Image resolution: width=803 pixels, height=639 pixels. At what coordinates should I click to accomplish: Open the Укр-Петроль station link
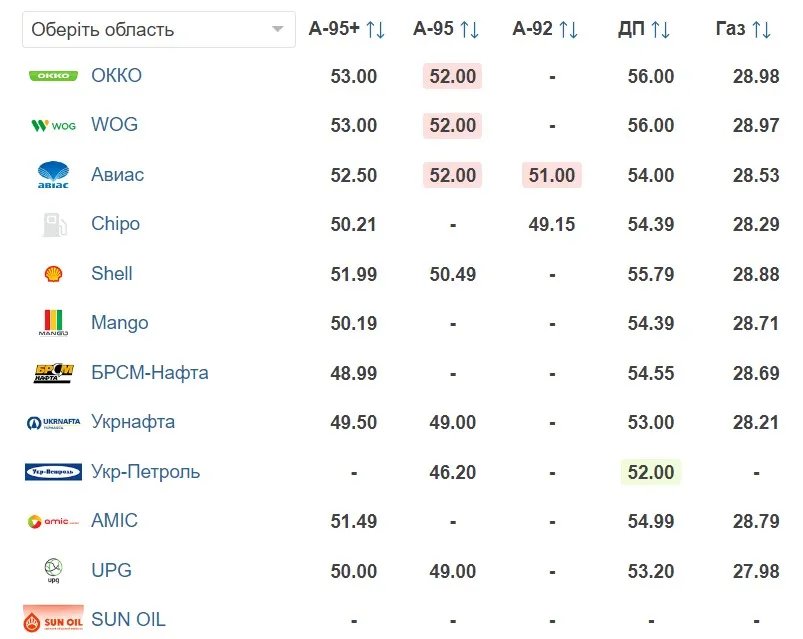click(x=145, y=472)
